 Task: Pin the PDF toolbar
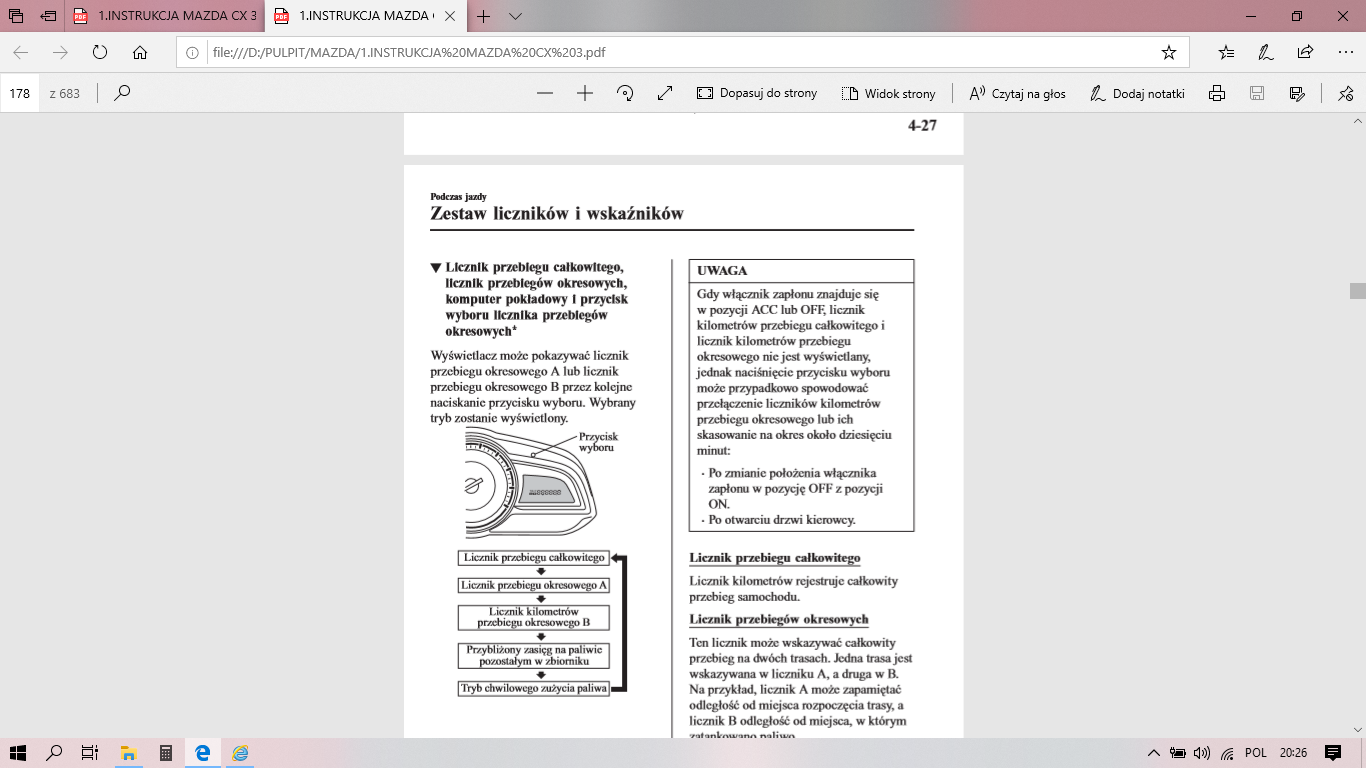pos(1345,93)
